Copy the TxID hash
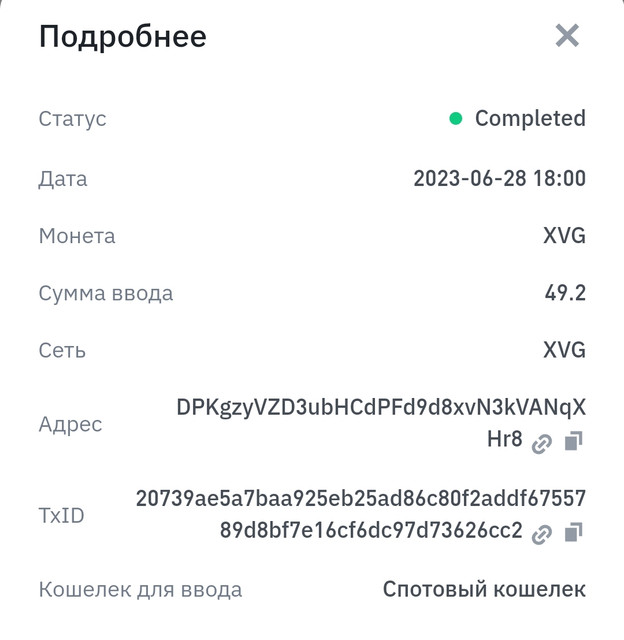 coord(573,532)
